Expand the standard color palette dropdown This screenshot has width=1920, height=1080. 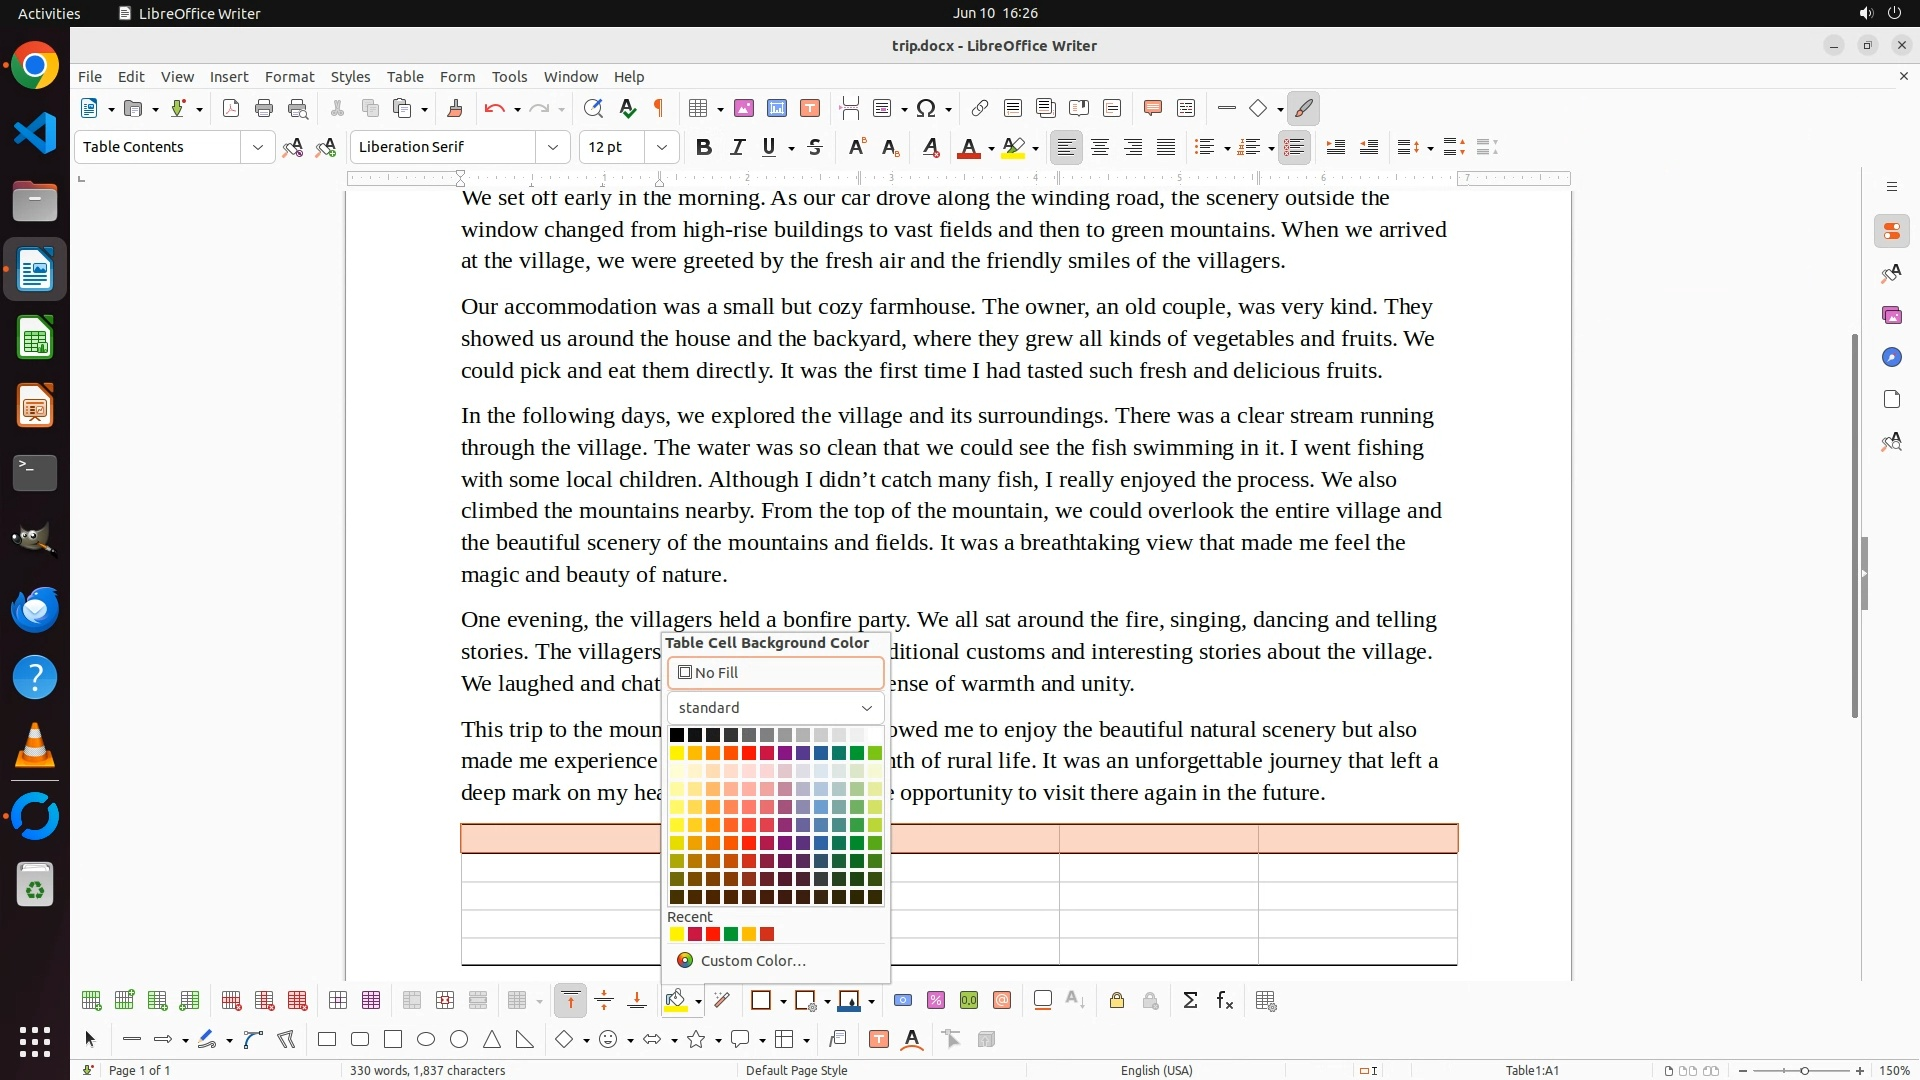pyautogui.click(x=775, y=708)
